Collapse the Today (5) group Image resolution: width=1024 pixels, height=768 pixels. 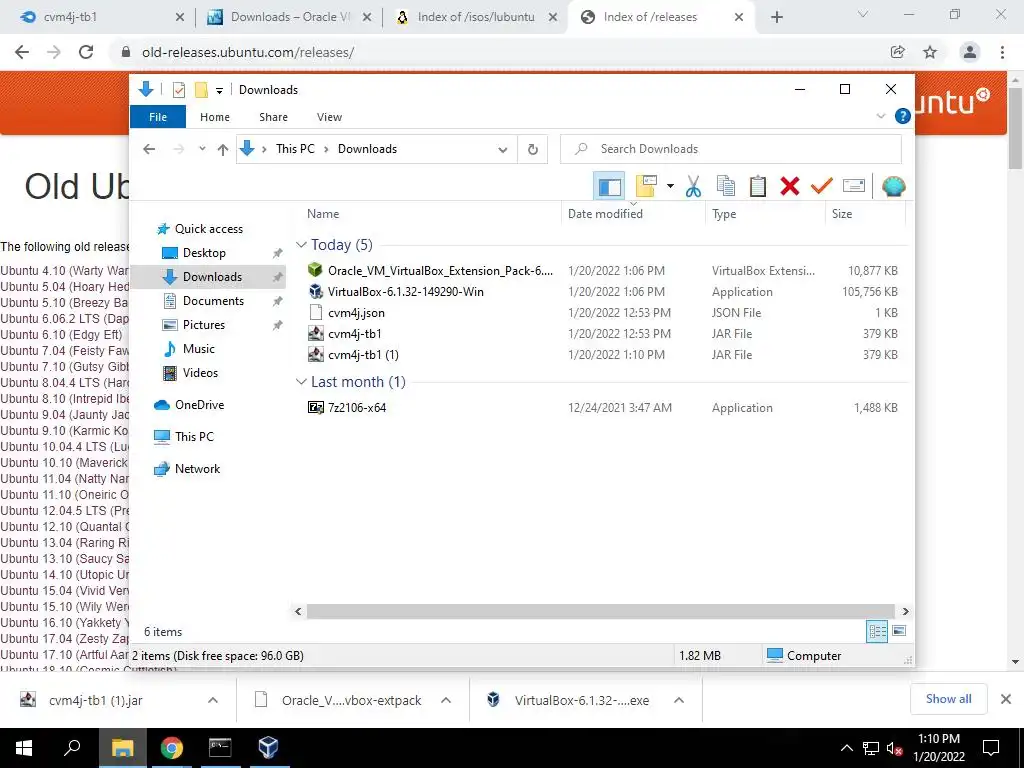click(x=301, y=245)
